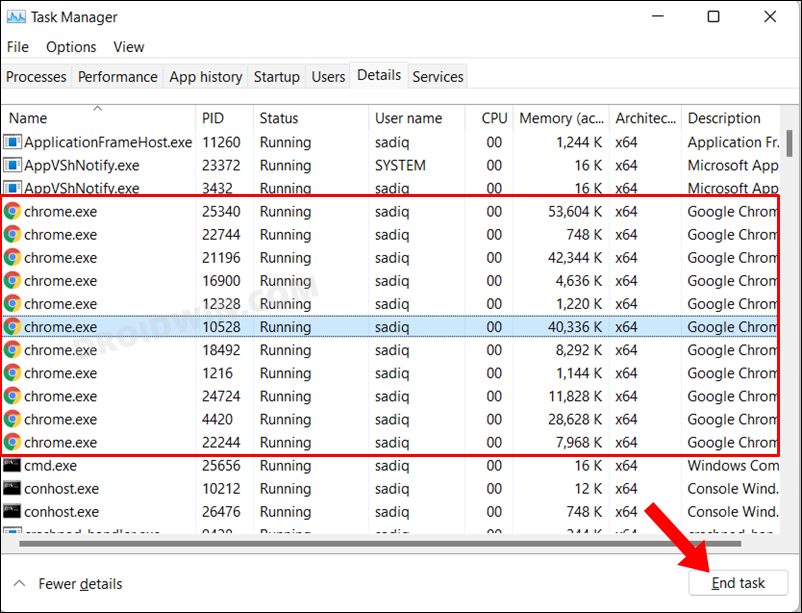Click the Task Manager title bar icon
The width and height of the screenshot is (802, 613).
16,17
